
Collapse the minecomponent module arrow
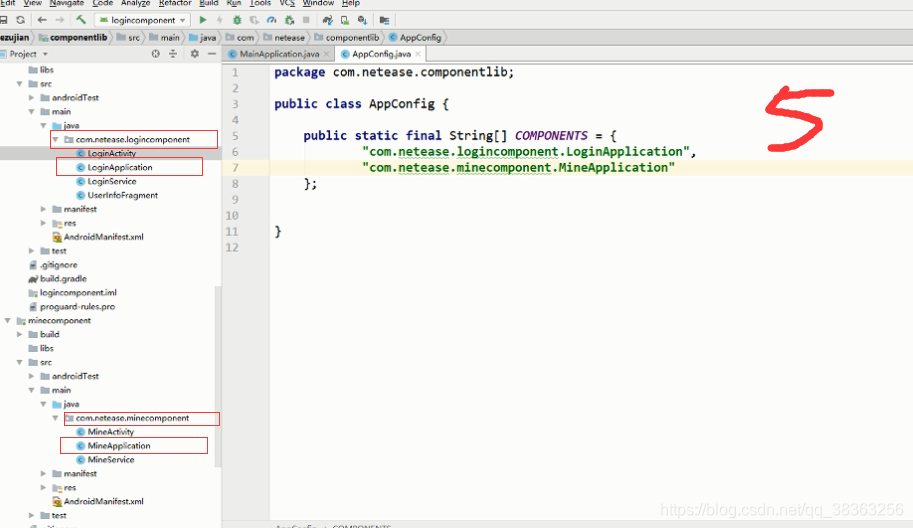pos(8,320)
